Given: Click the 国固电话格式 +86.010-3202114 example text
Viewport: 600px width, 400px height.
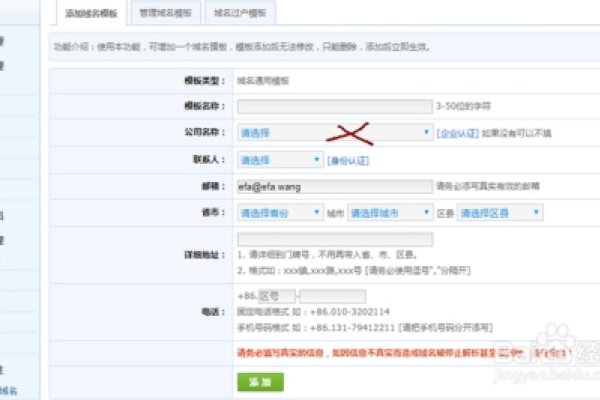Looking at the screenshot, I should [x=313, y=312].
